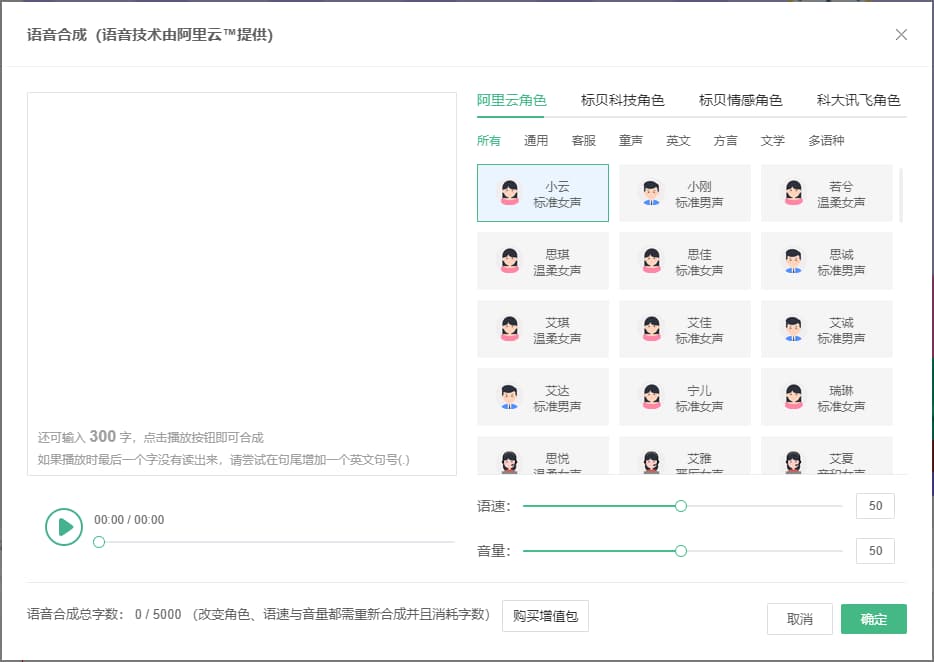
Task: Select the 瑞琳 standard female voice avatar
Action: 794,397
